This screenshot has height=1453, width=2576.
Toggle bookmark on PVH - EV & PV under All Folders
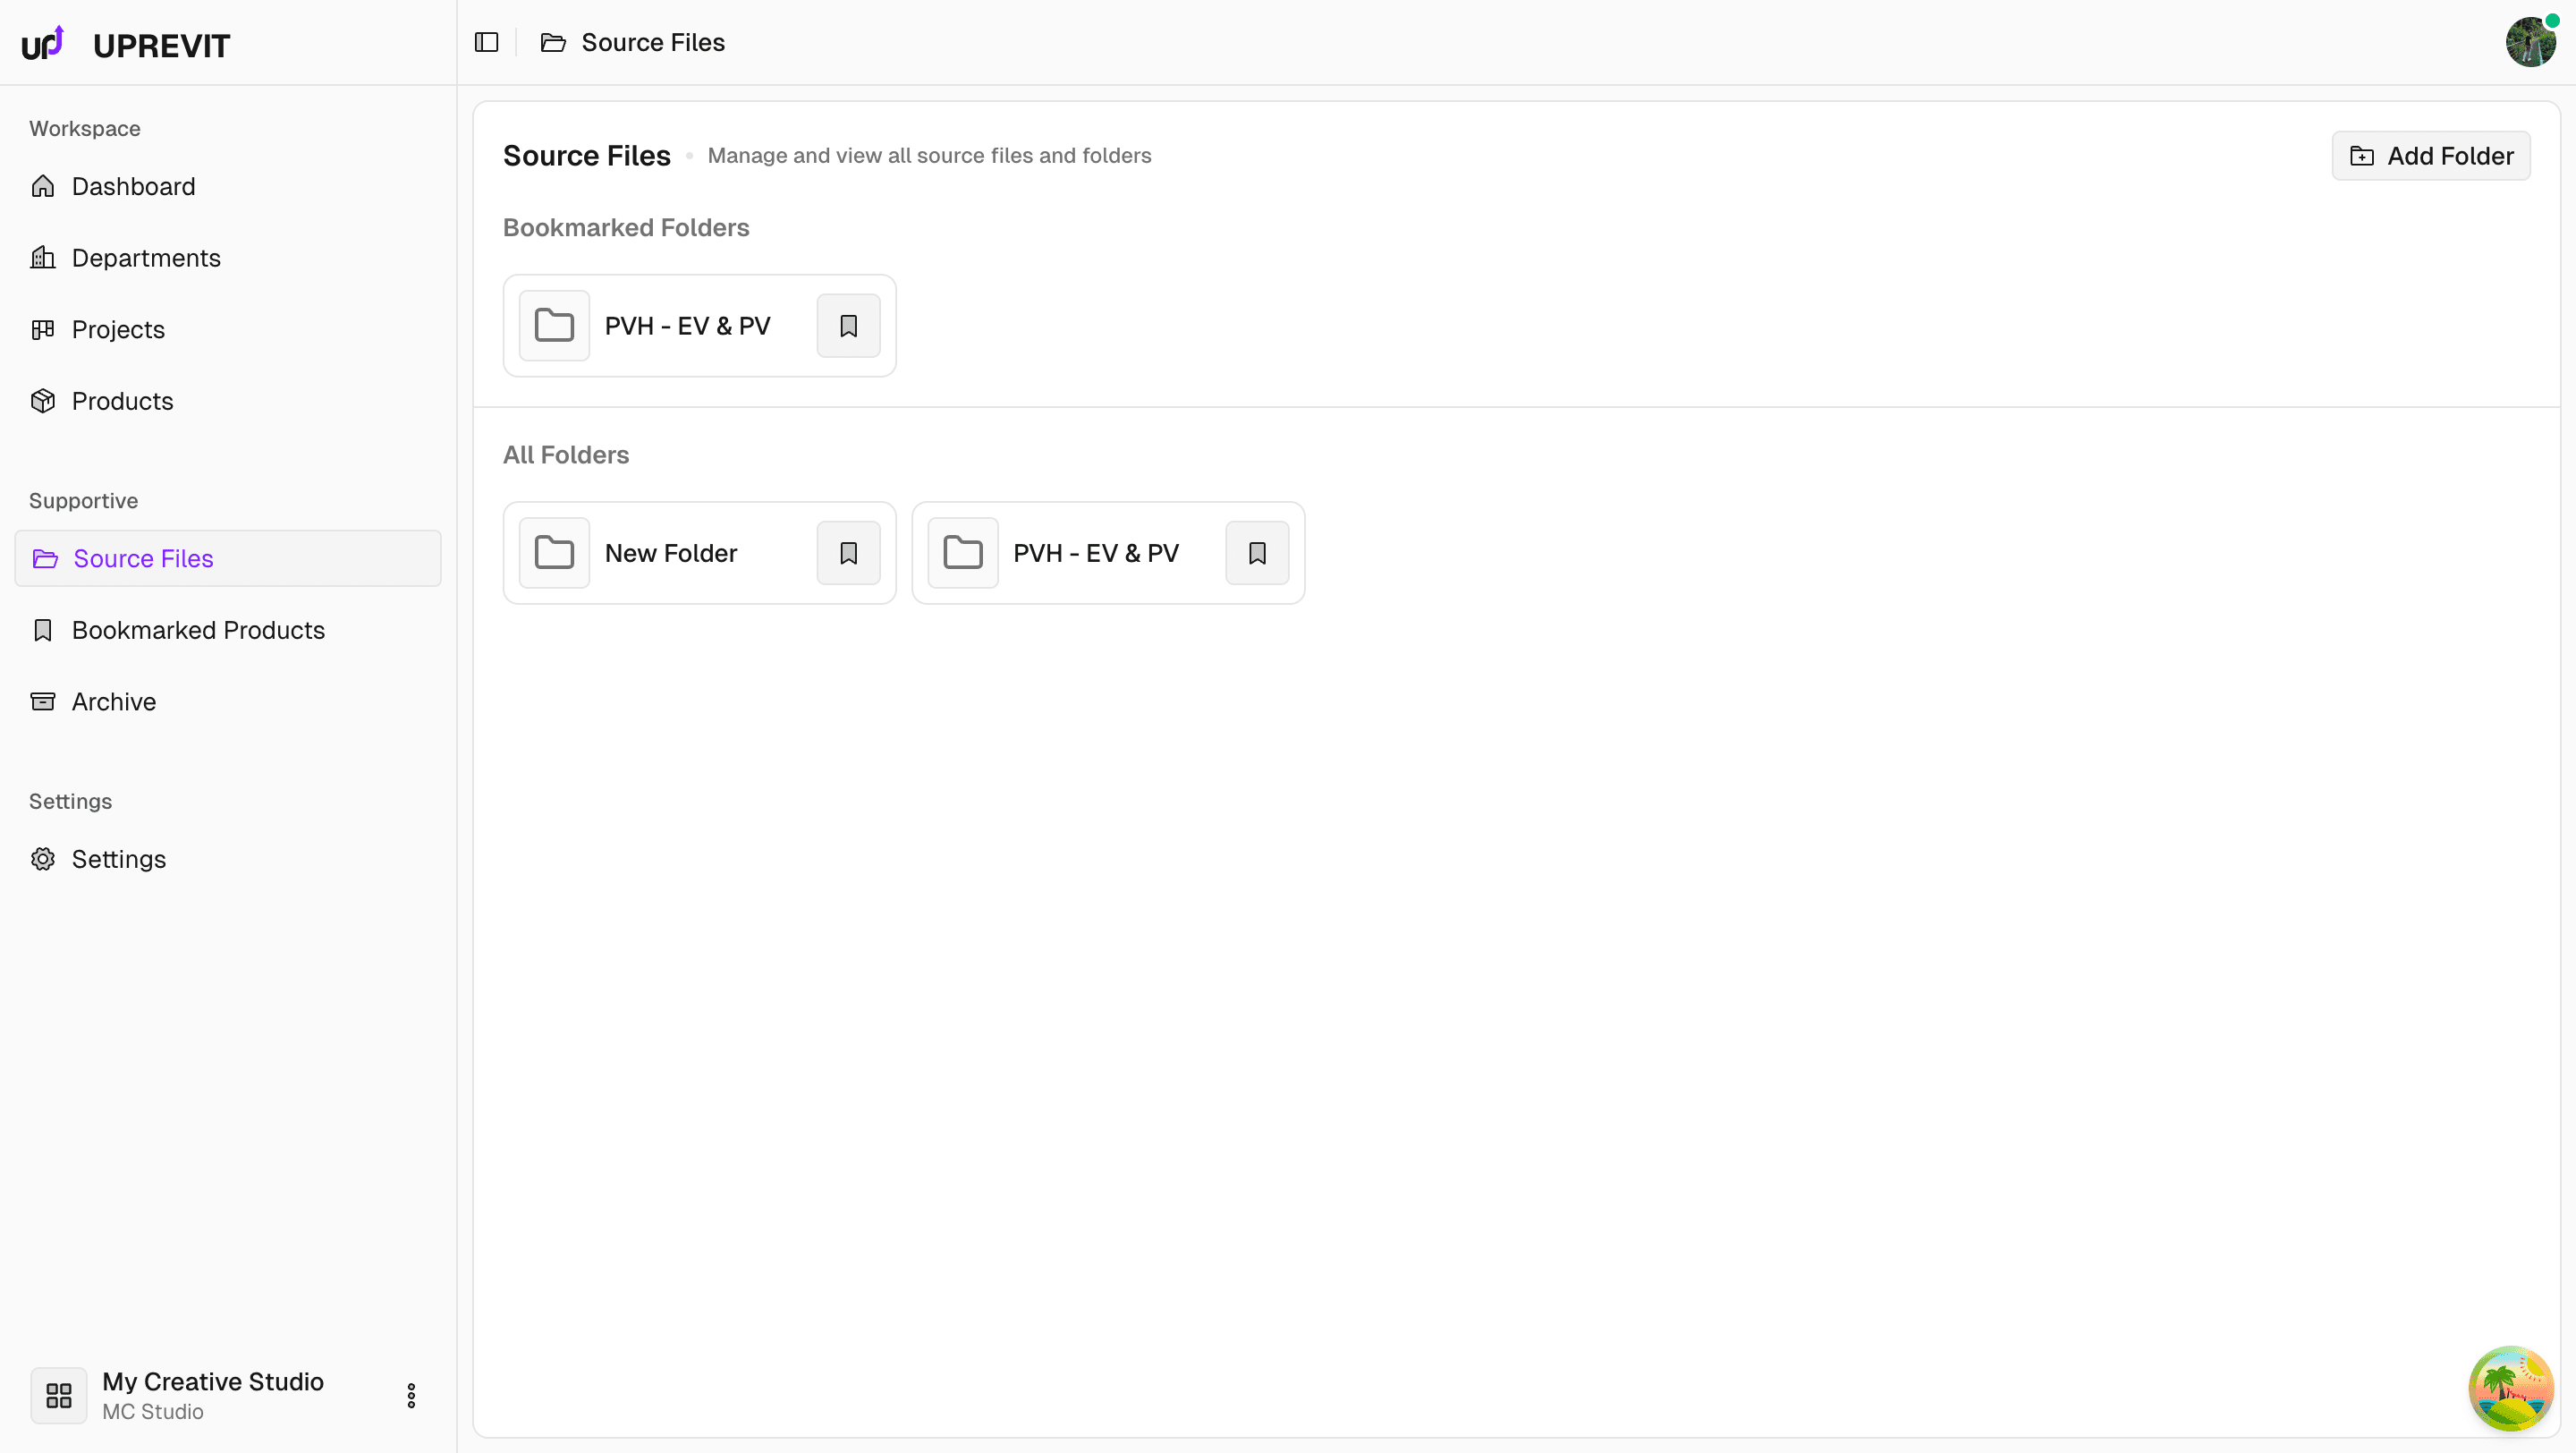click(1255, 552)
